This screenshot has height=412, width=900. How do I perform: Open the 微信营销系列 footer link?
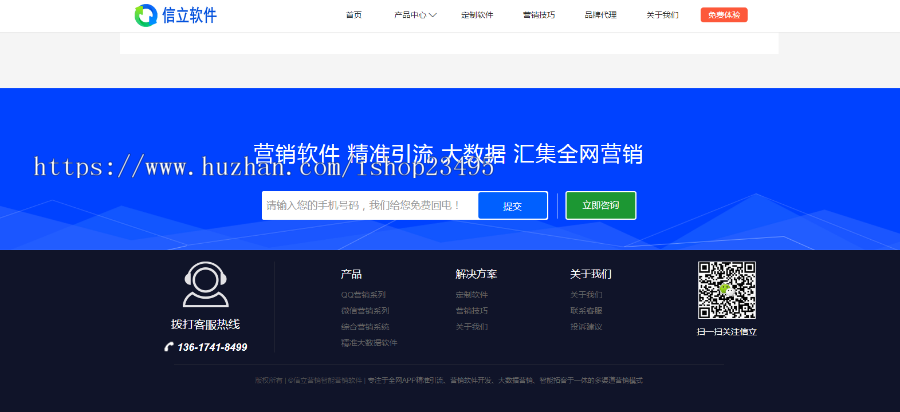pyautogui.click(x=365, y=311)
